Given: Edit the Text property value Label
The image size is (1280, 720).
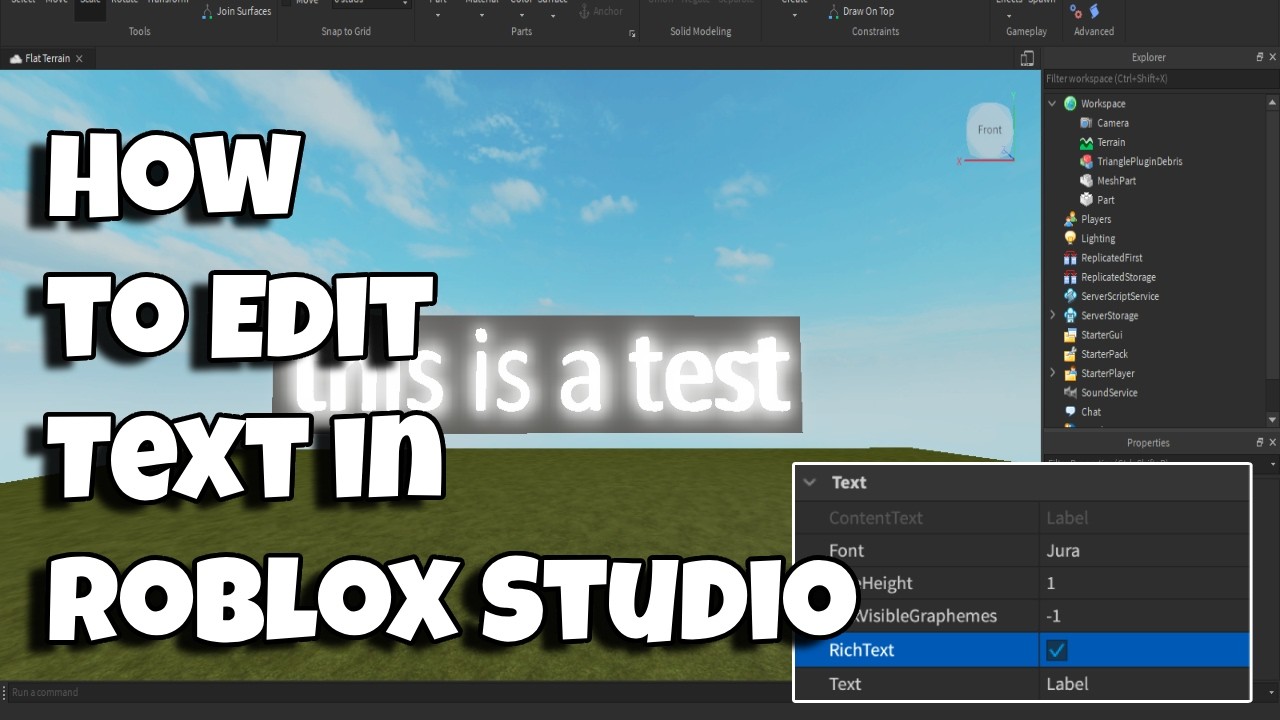Looking at the screenshot, I should click(x=1144, y=684).
